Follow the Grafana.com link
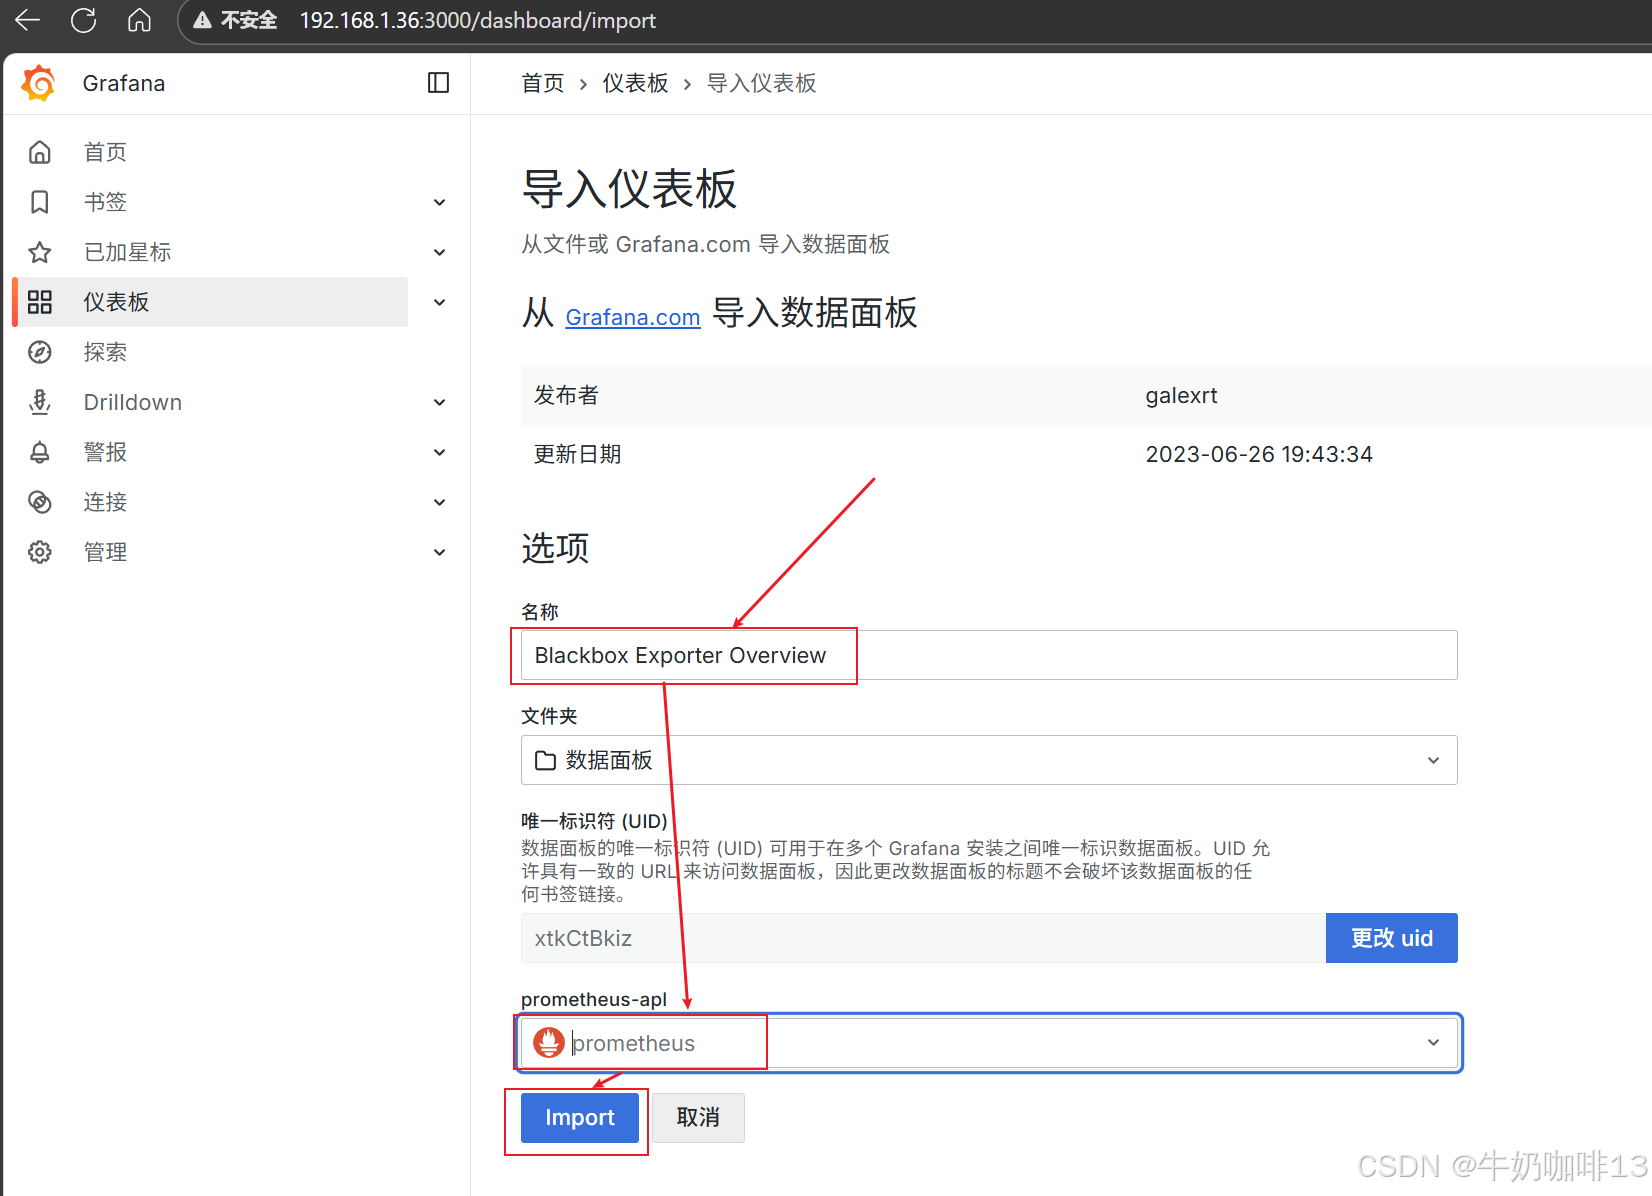The width and height of the screenshot is (1652, 1196). 633,317
